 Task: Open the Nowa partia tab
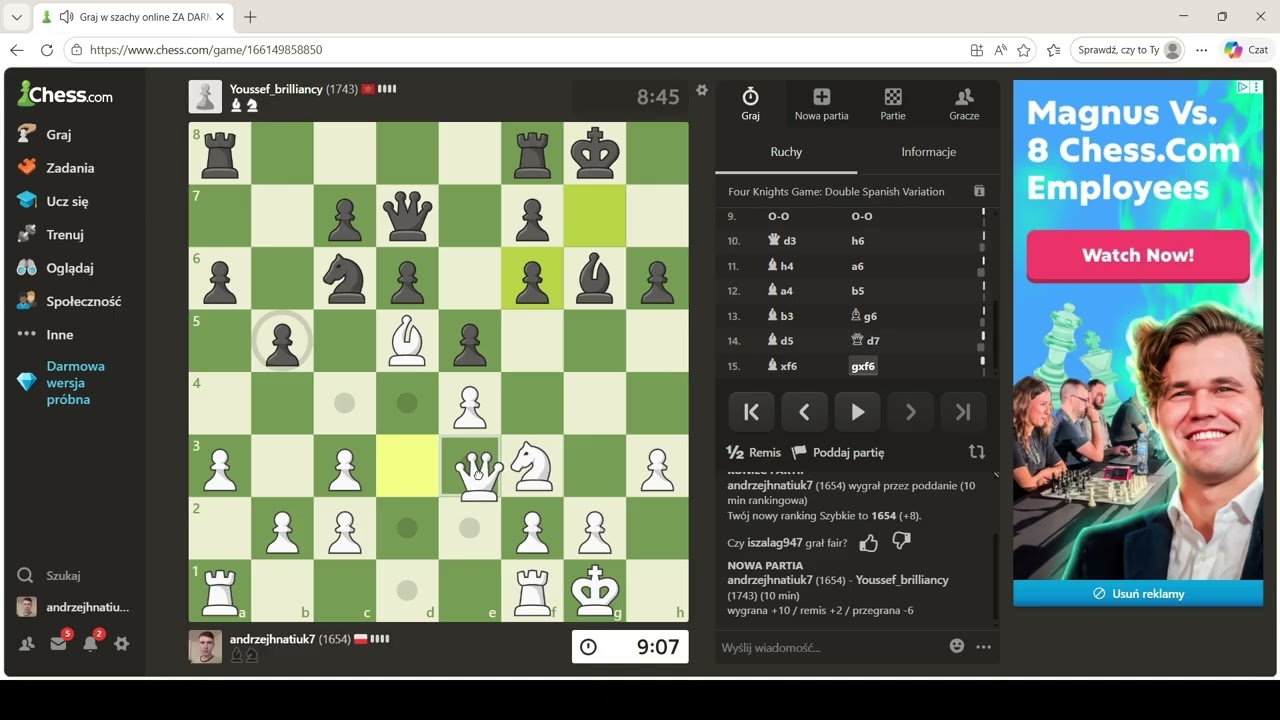coord(821,104)
